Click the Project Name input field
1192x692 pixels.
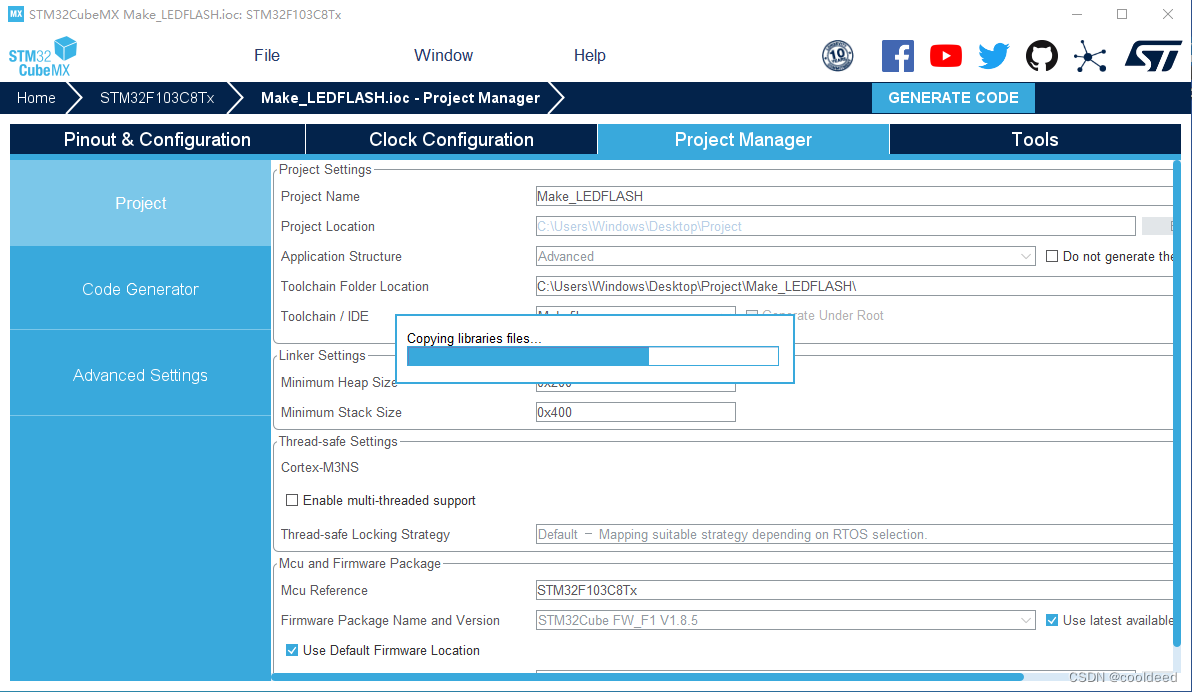(x=854, y=196)
